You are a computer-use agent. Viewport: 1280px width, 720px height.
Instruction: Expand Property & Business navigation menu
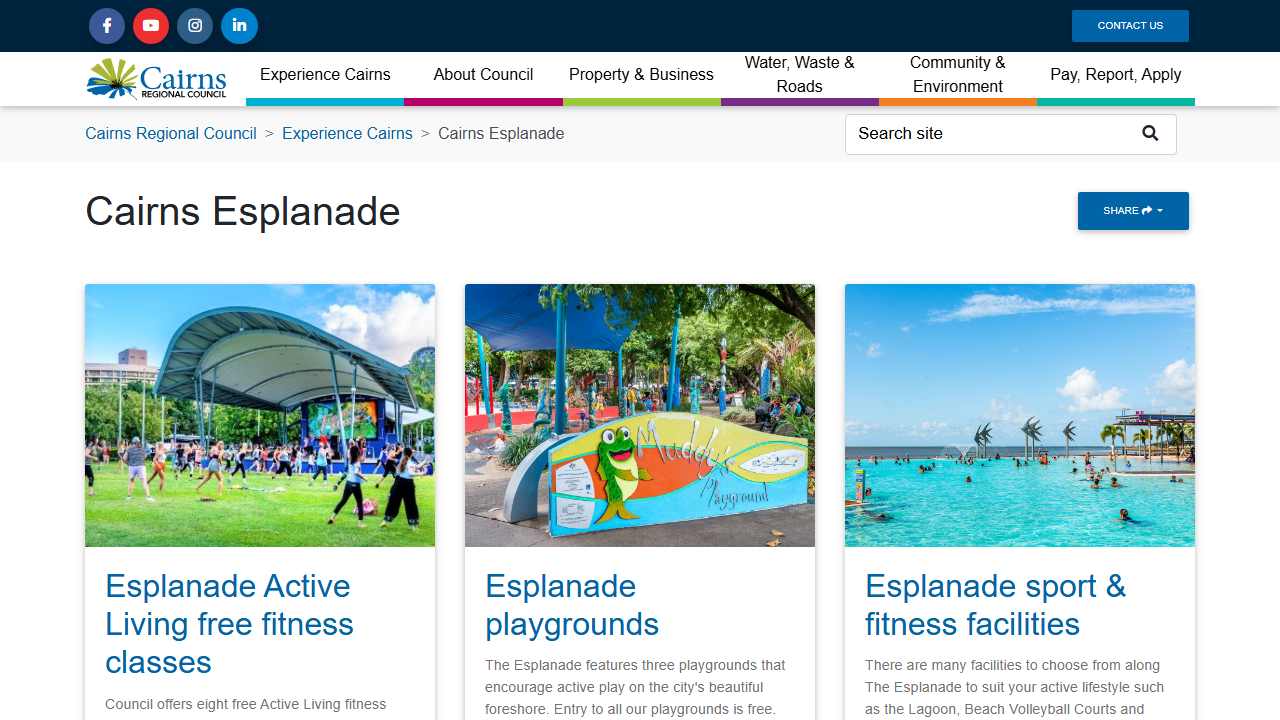(x=641, y=75)
